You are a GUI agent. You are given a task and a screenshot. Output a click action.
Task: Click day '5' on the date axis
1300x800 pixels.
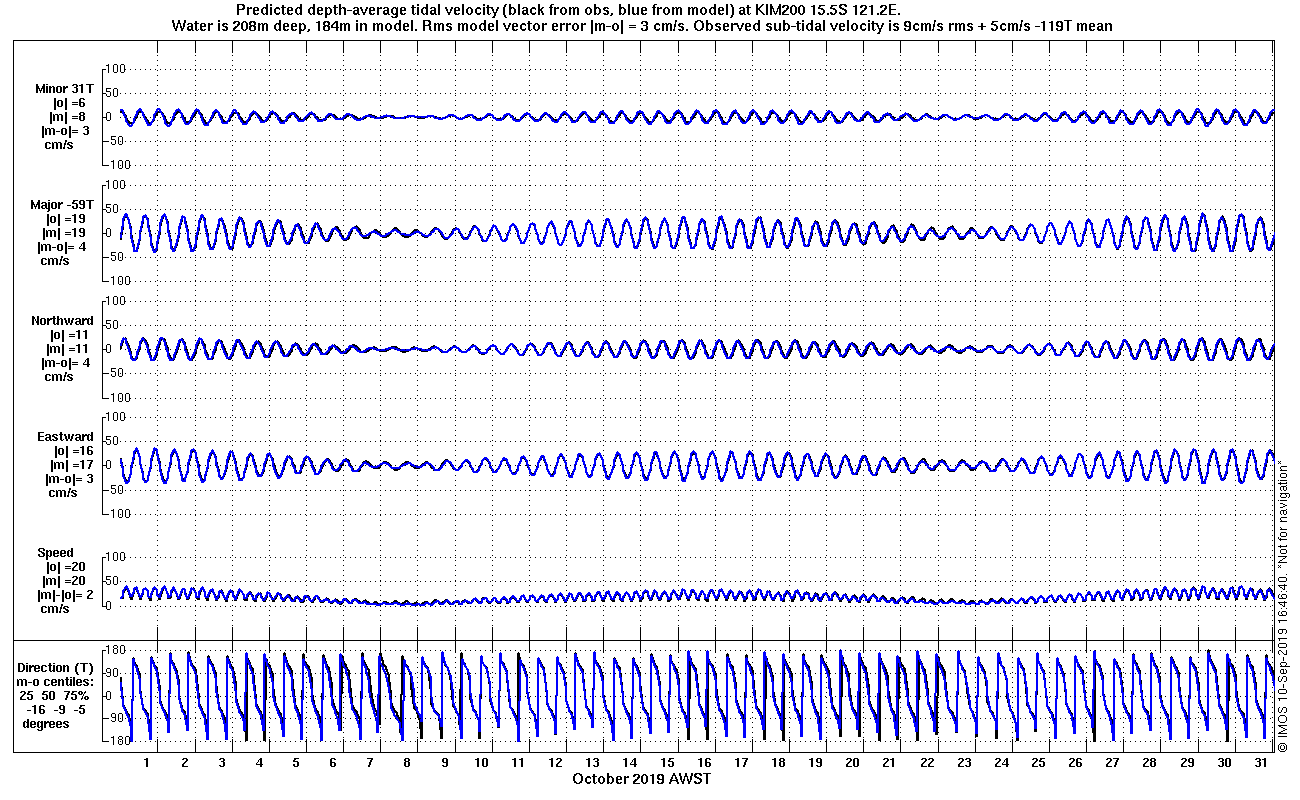tap(296, 762)
